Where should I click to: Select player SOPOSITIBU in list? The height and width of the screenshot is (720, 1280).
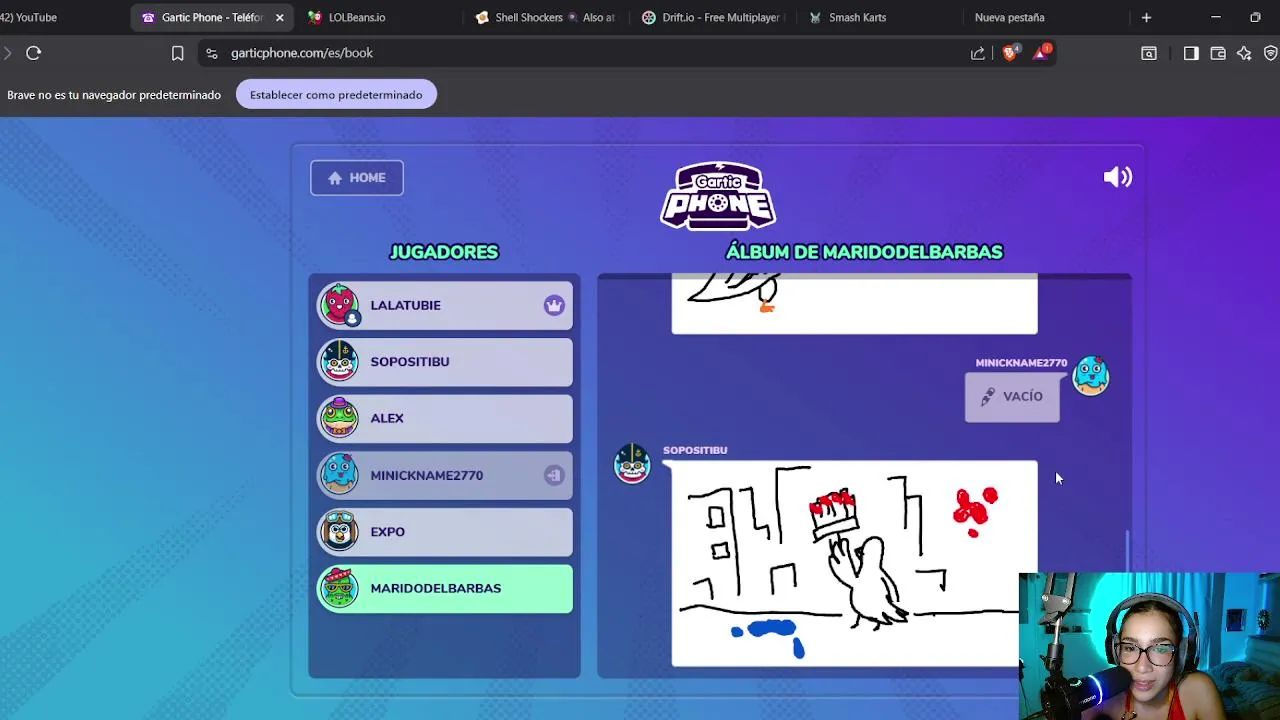445,362
